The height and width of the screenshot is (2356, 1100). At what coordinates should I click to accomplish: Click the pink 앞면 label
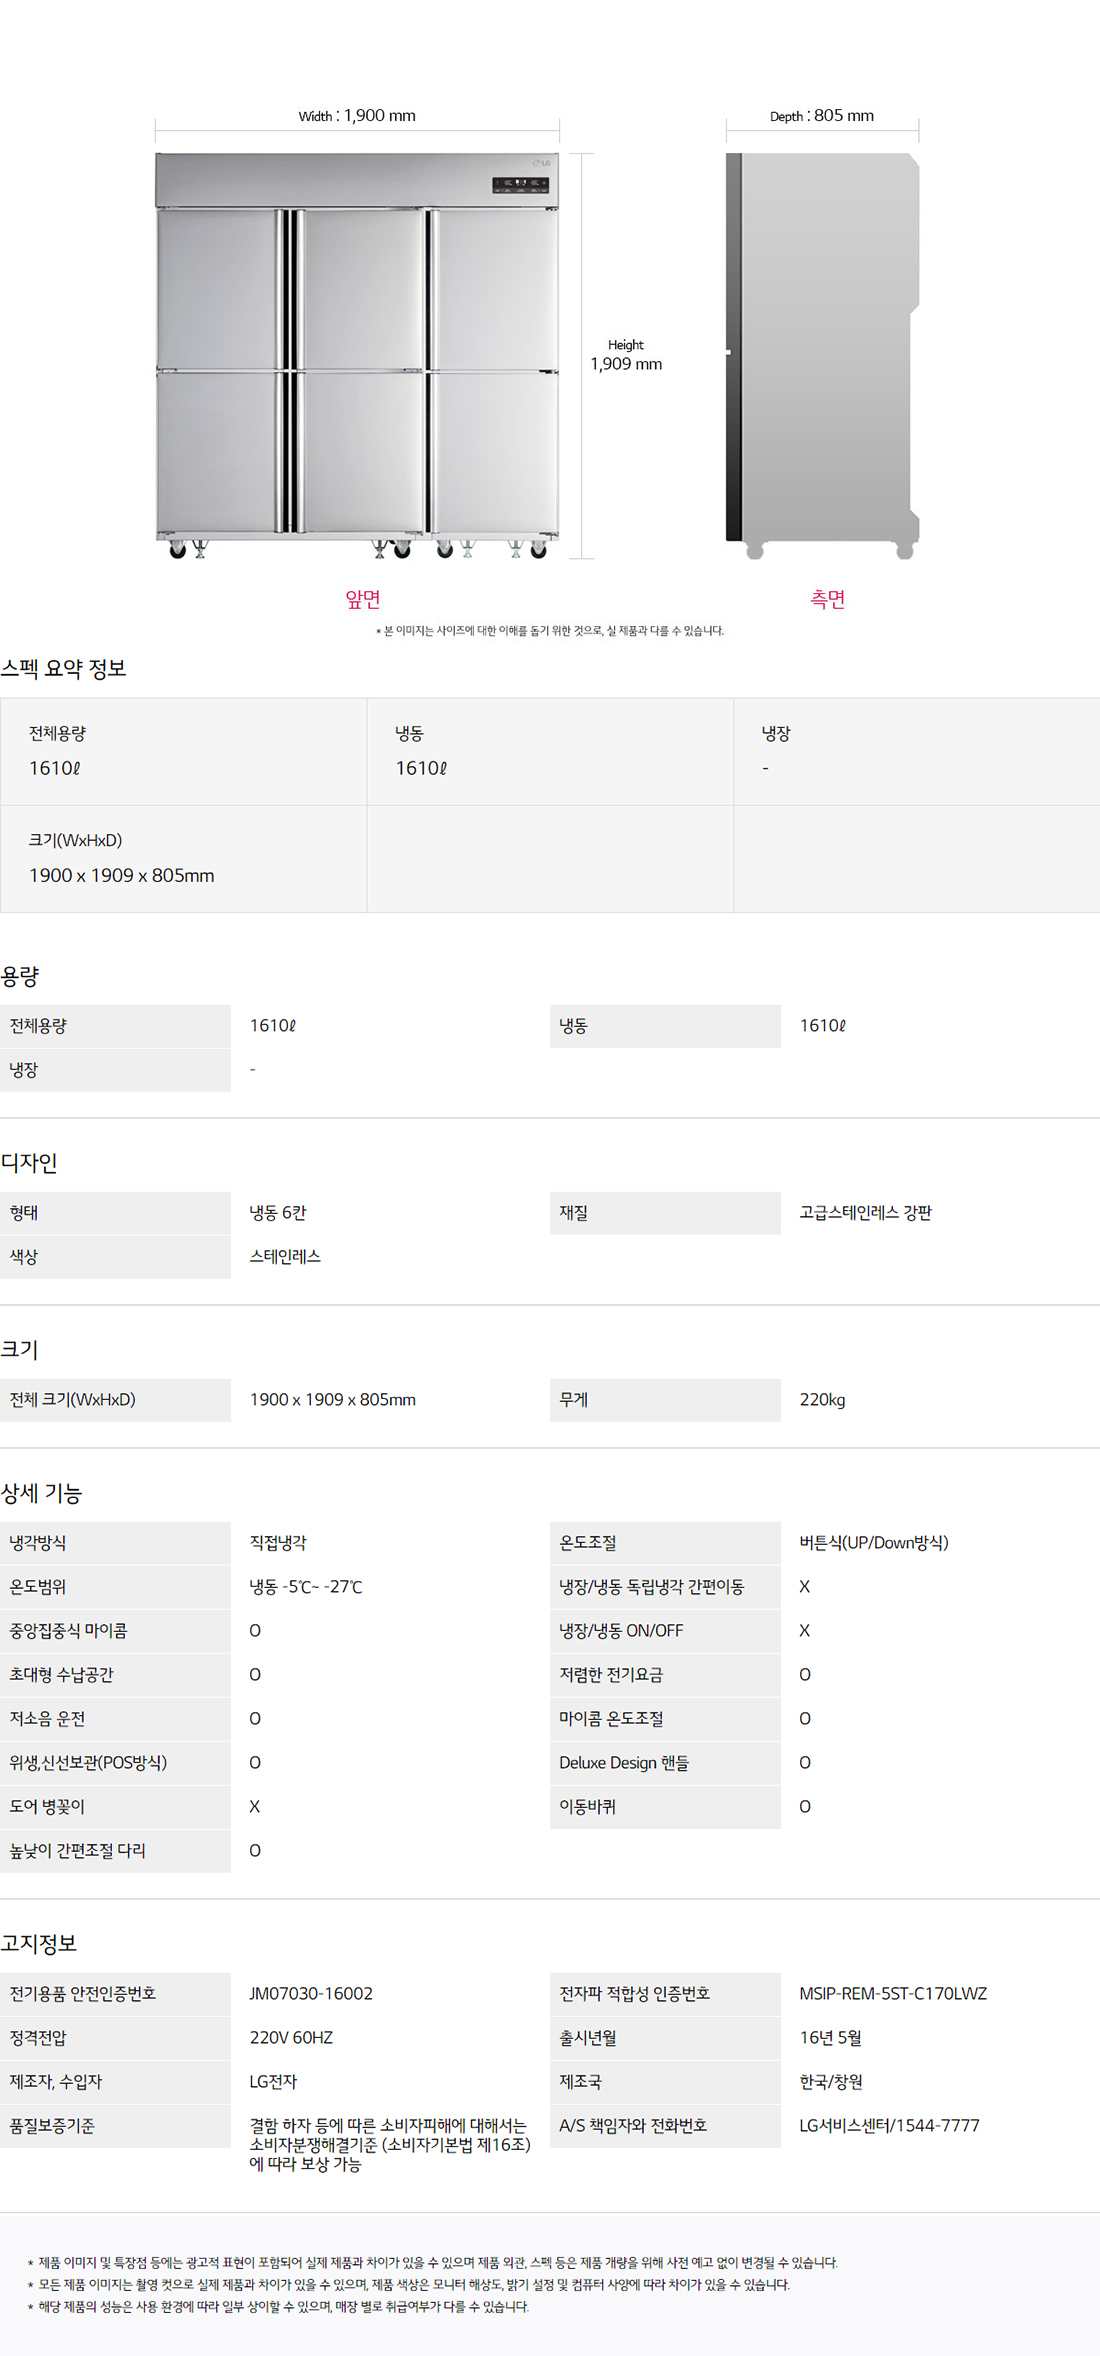pyautogui.click(x=363, y=599)
